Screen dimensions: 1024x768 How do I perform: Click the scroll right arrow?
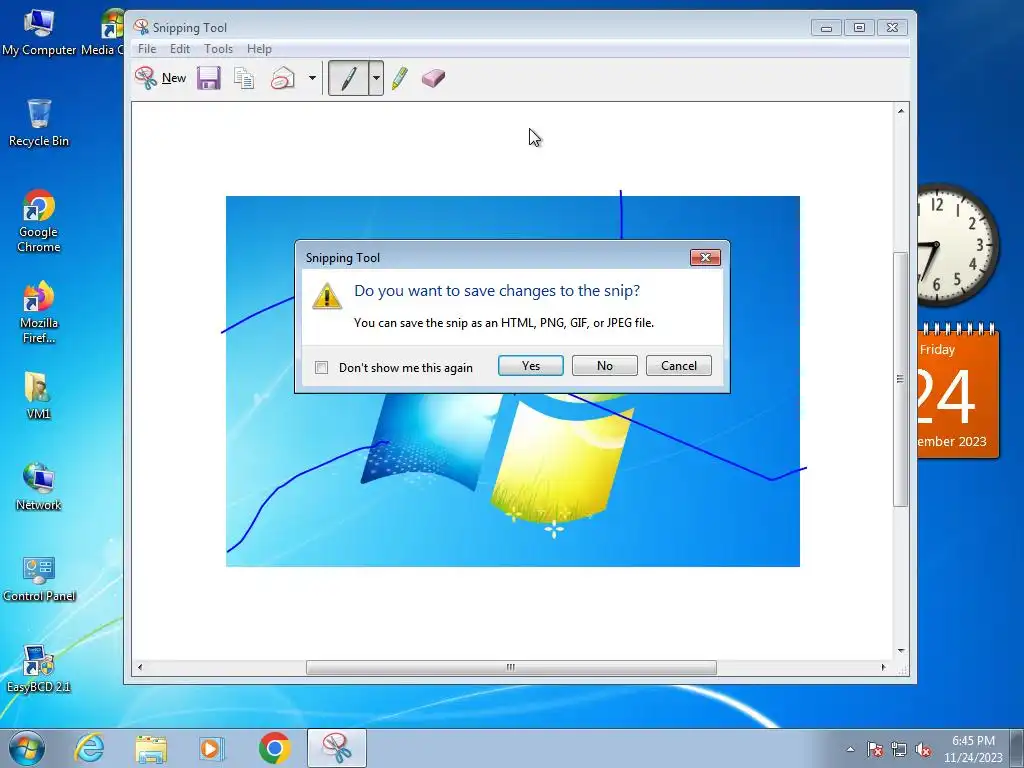tap(883, 667)
